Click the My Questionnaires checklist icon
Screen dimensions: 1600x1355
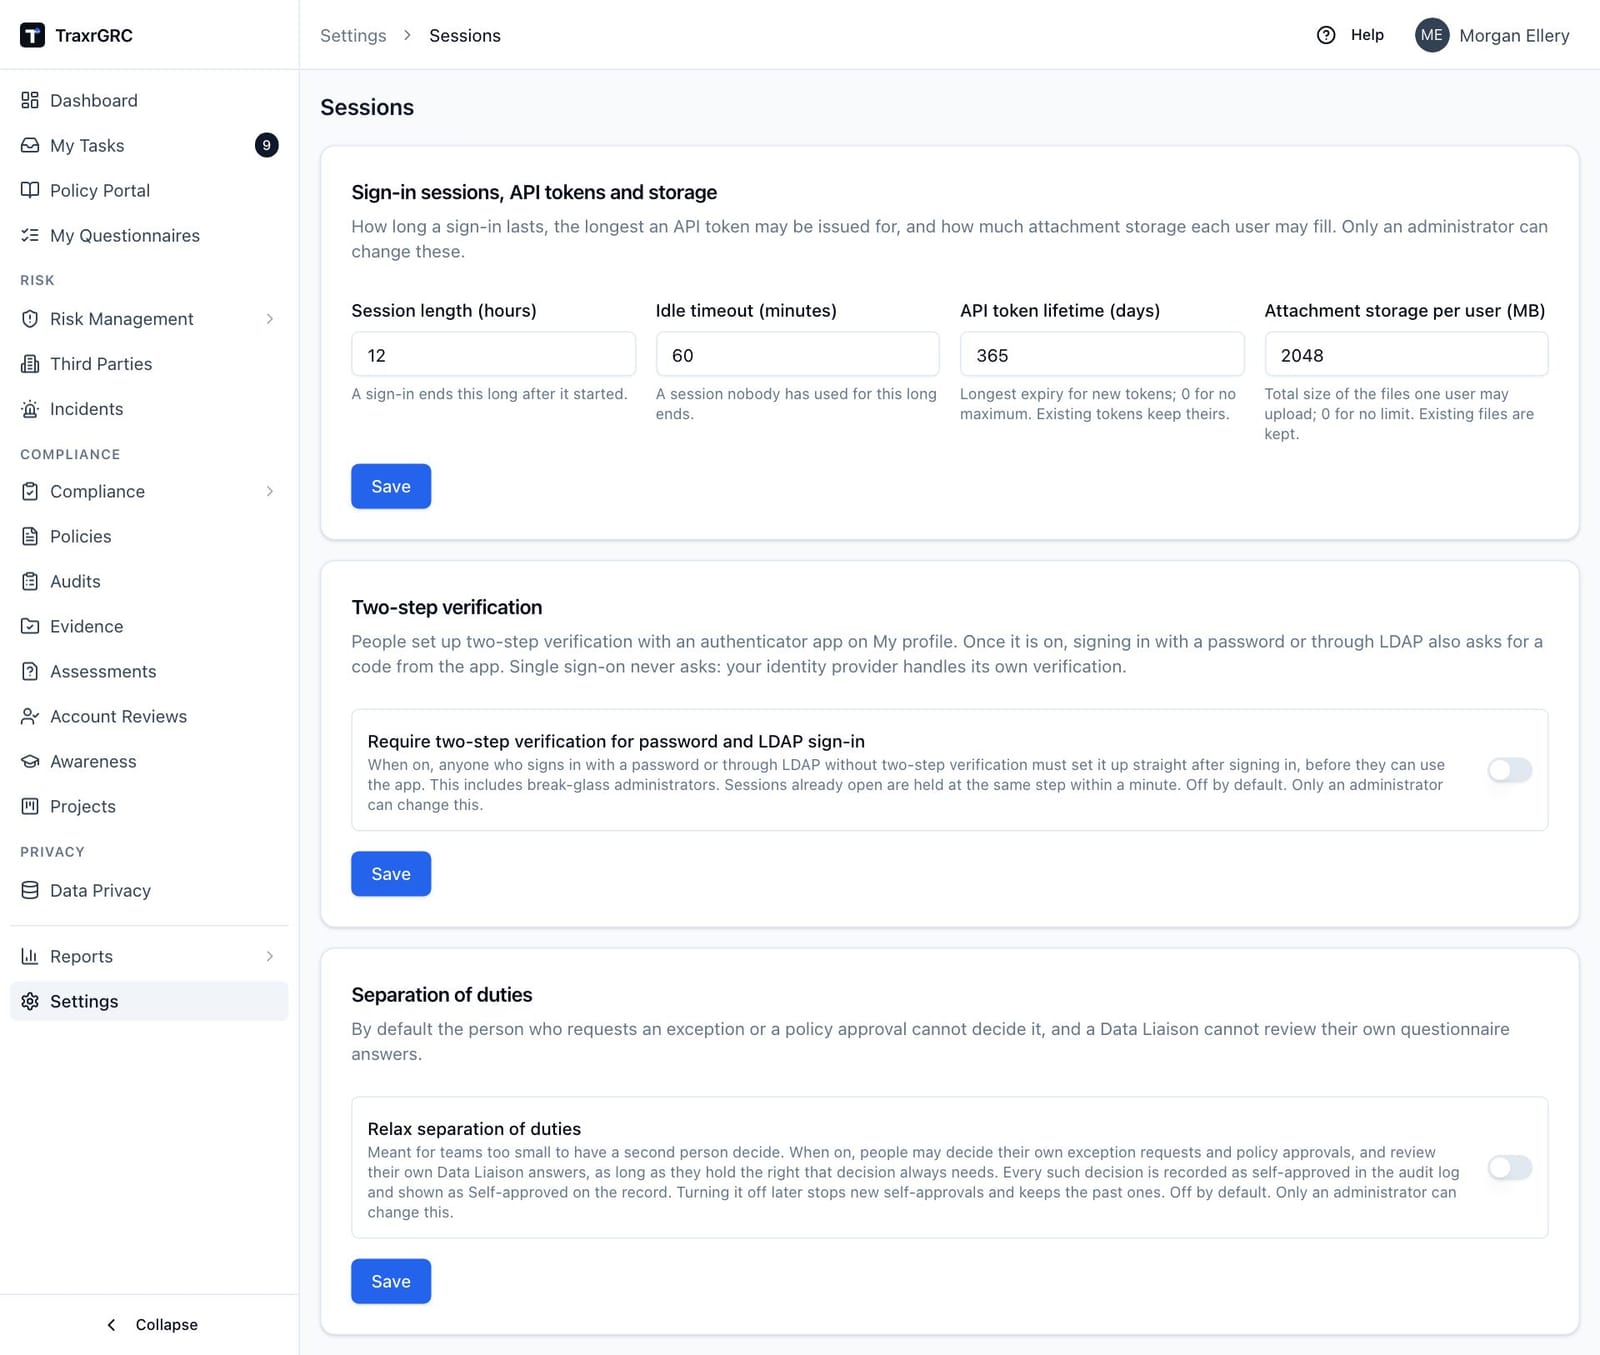point(30,235)
